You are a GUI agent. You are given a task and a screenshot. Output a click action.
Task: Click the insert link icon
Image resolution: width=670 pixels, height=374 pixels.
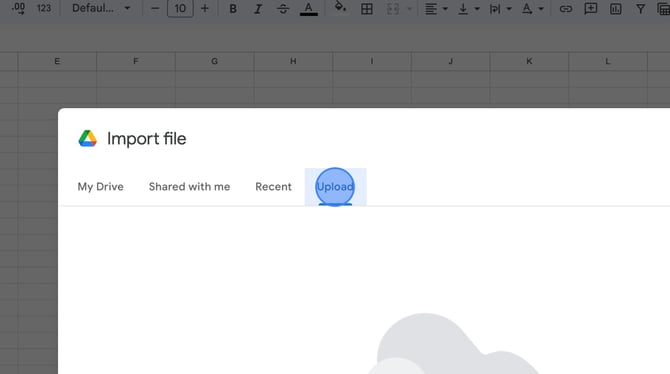[565, 9]
